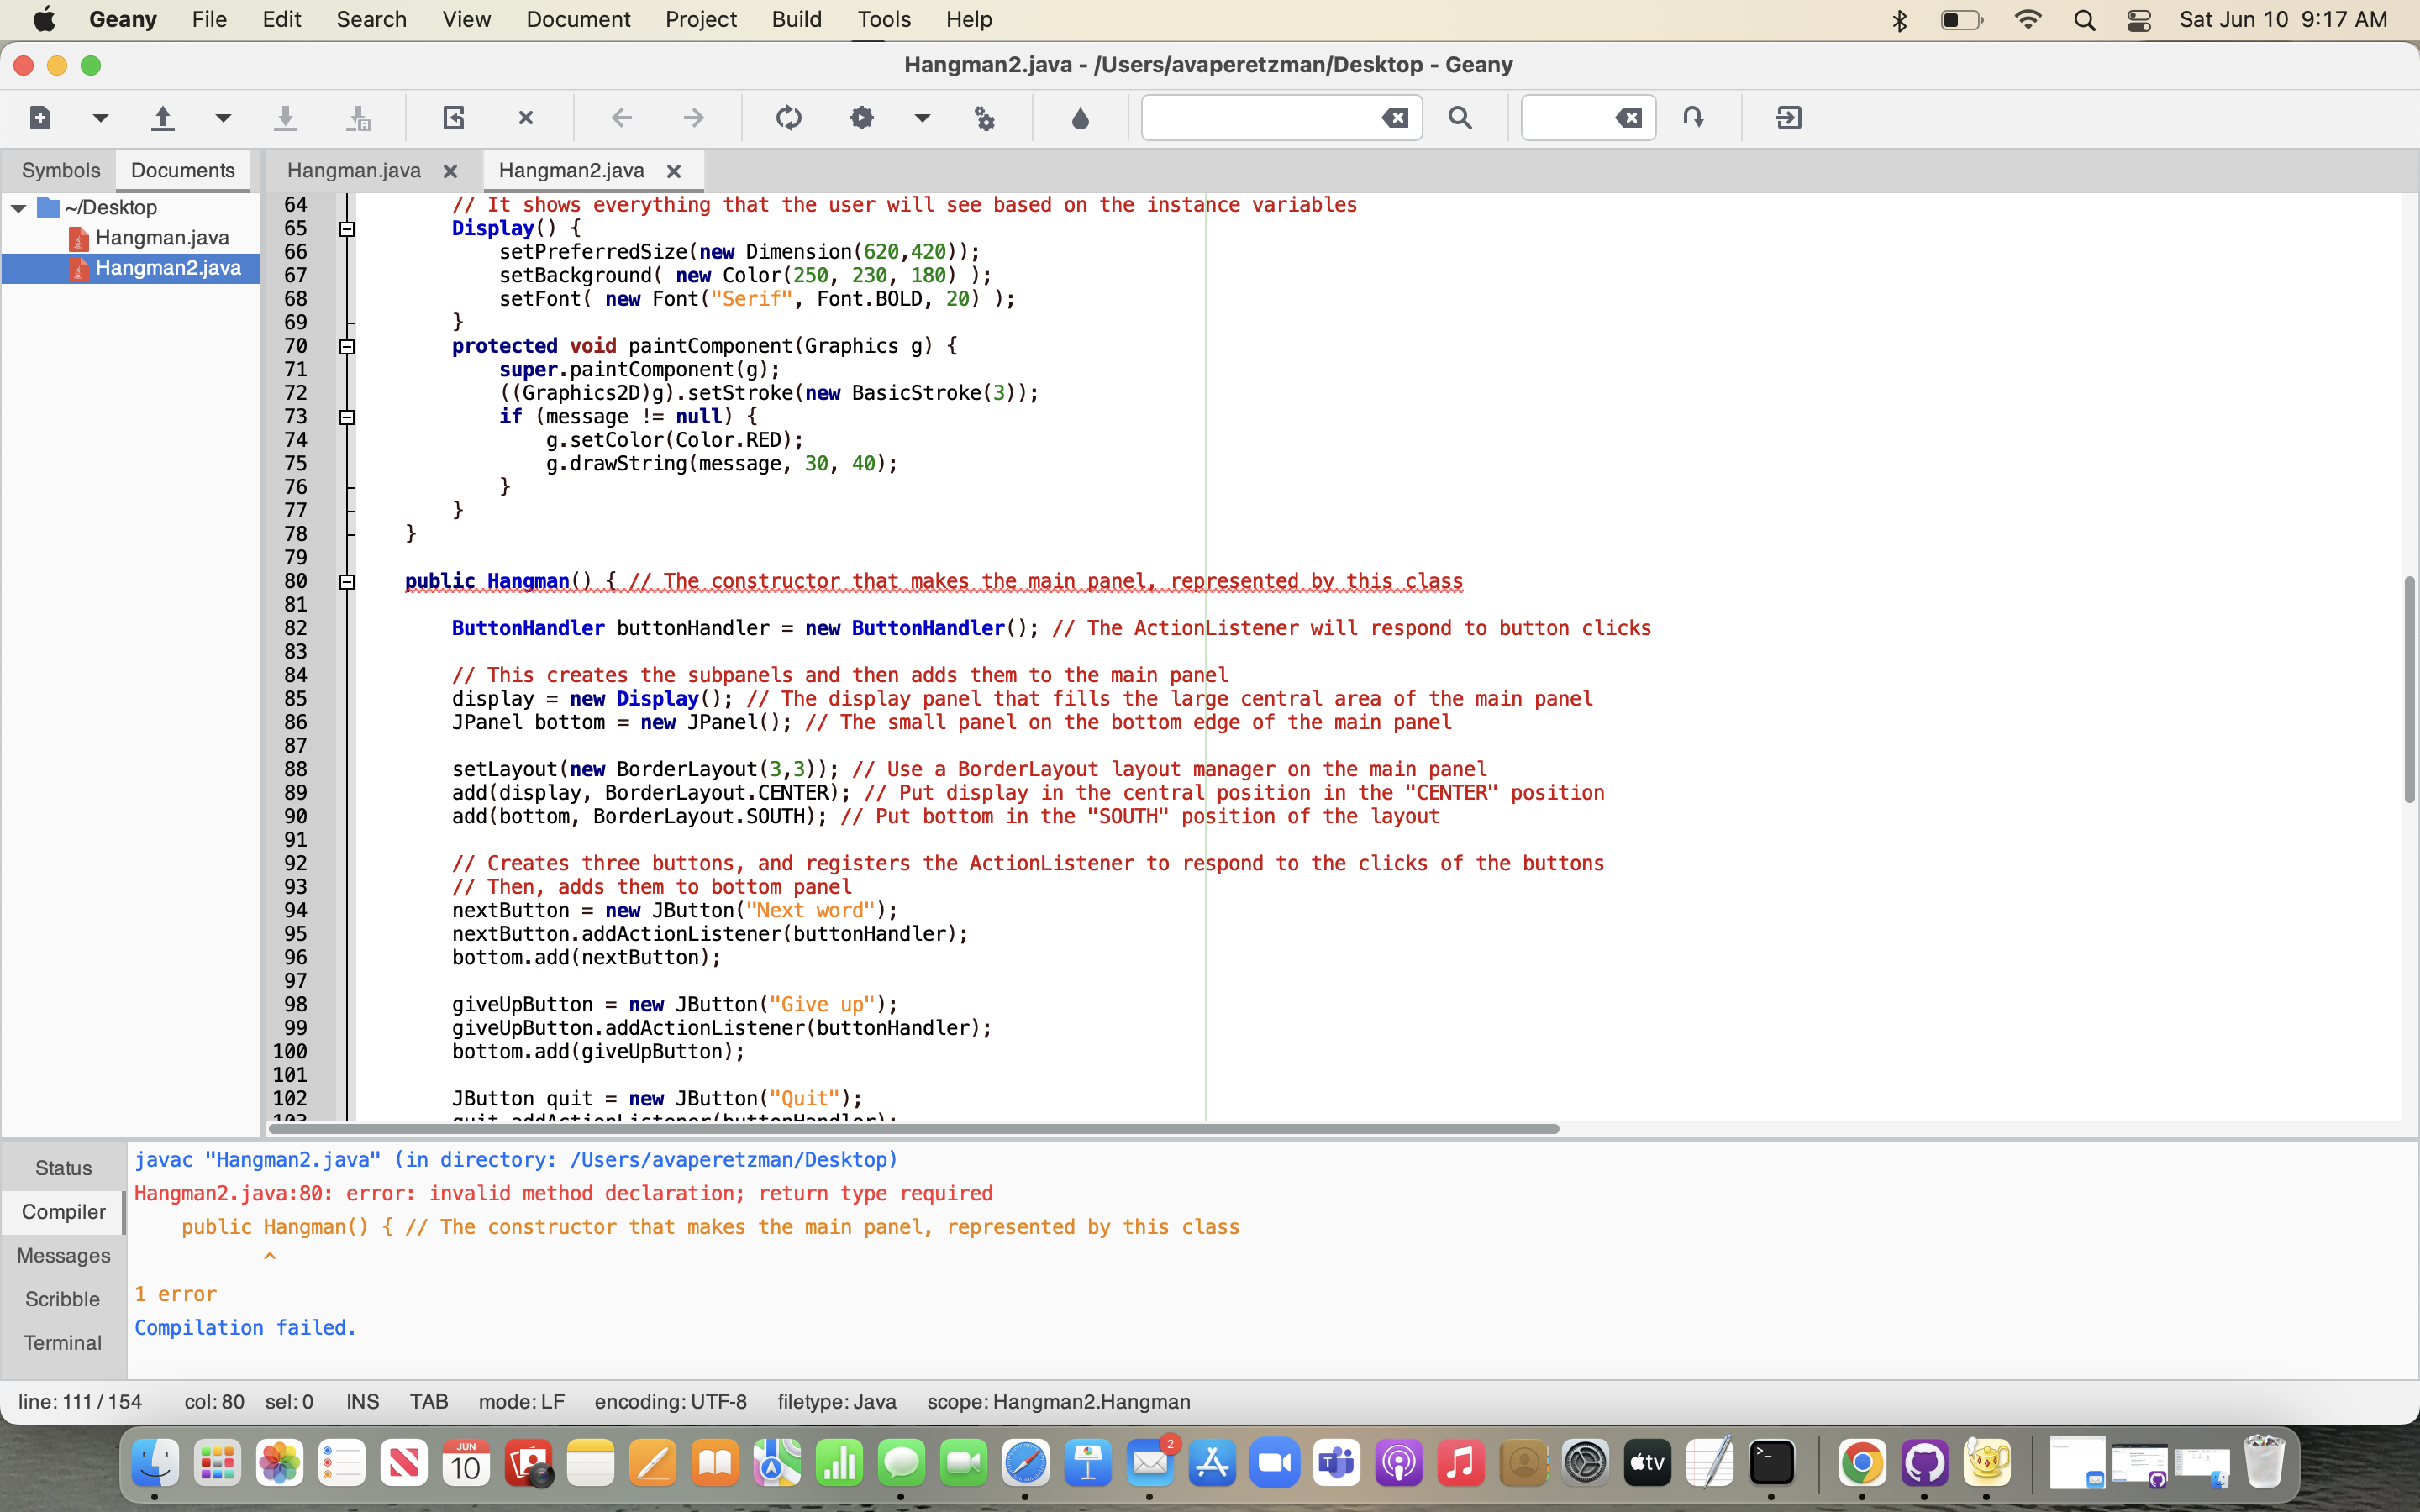Collapse the fold marker at line 80
This screenshot has width=2420, height=1512.
[x=347, y=582]
